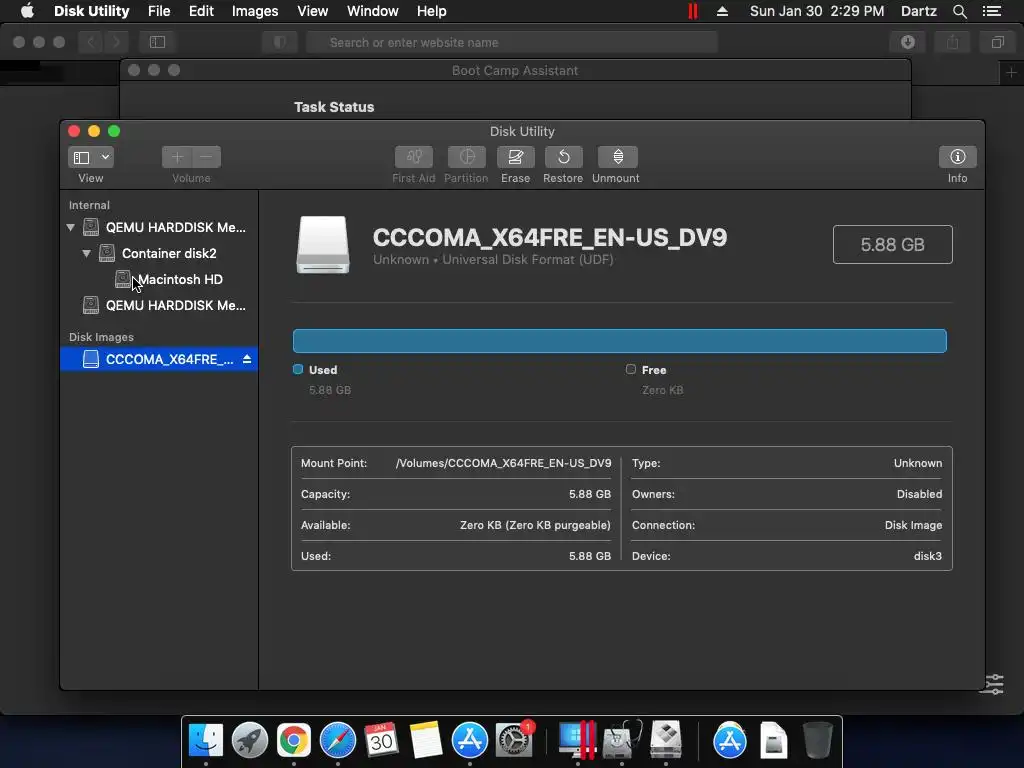Open Calendar from the Dock
Viewport: 1024px width, 768px height.
(x=381, y=741)
